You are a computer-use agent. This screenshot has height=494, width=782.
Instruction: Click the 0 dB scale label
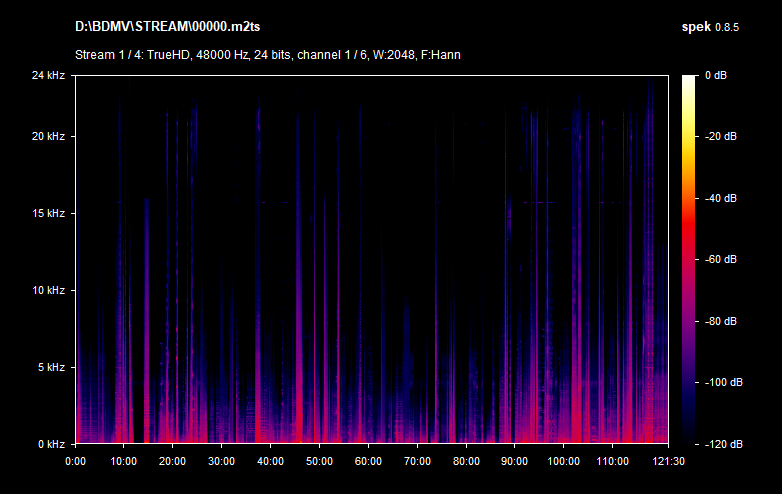coord(715,76)
